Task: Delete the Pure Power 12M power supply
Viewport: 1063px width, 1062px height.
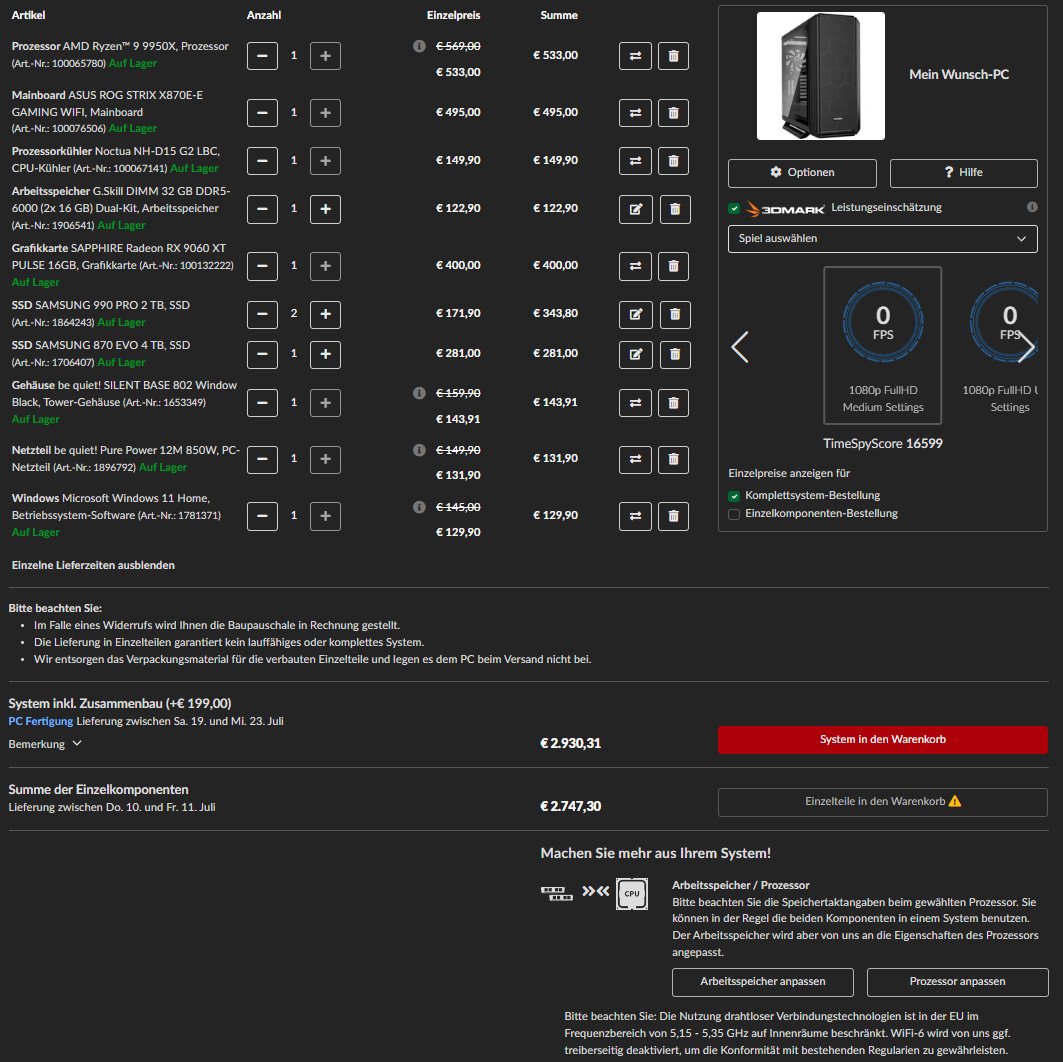Action: click(673, 459)
